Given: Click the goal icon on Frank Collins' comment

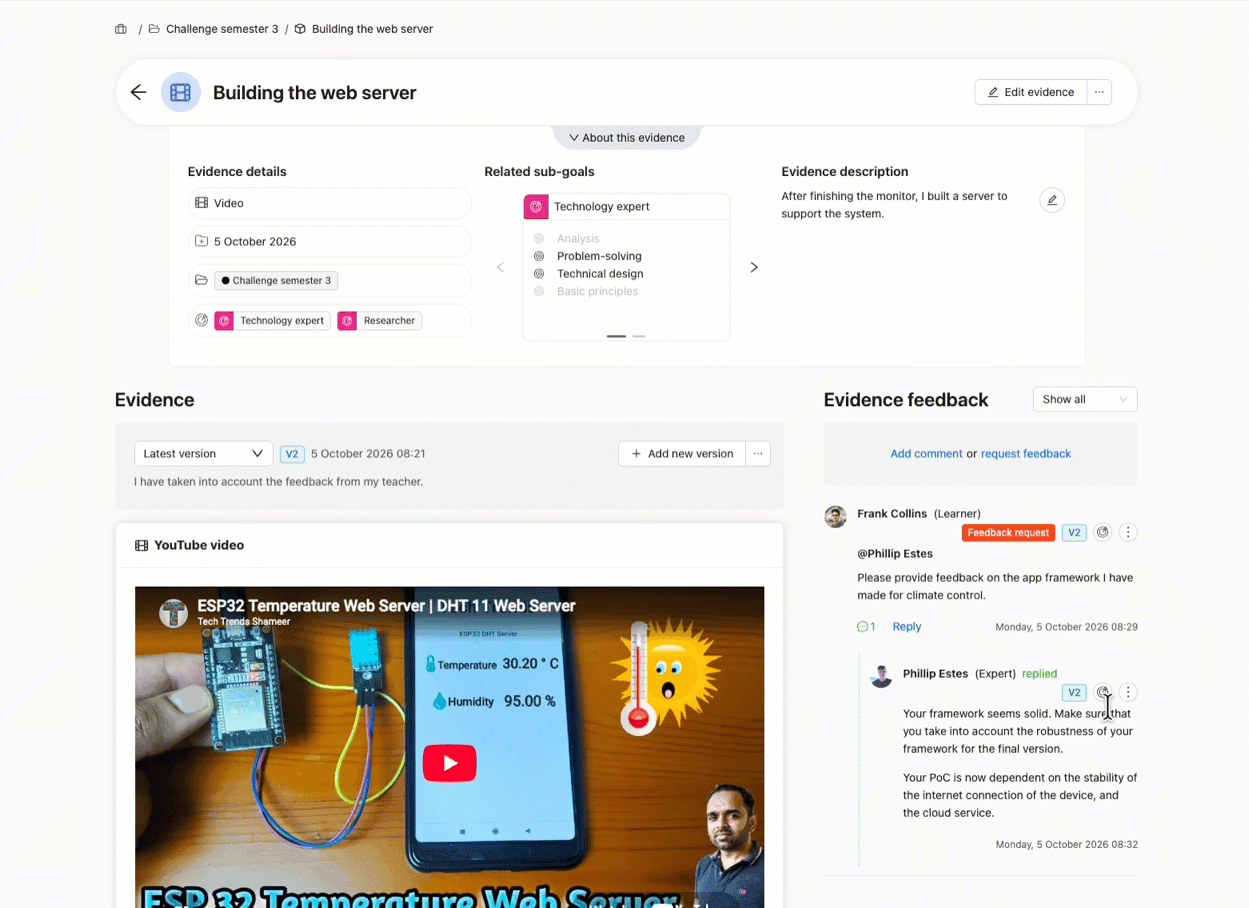Looking at the screenshot, I should click(x=1102, y=532).
